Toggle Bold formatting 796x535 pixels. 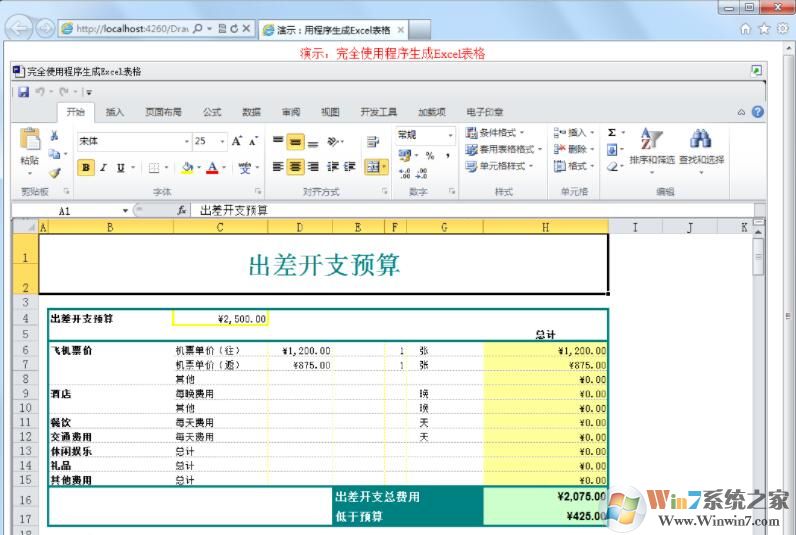point(86,168)
